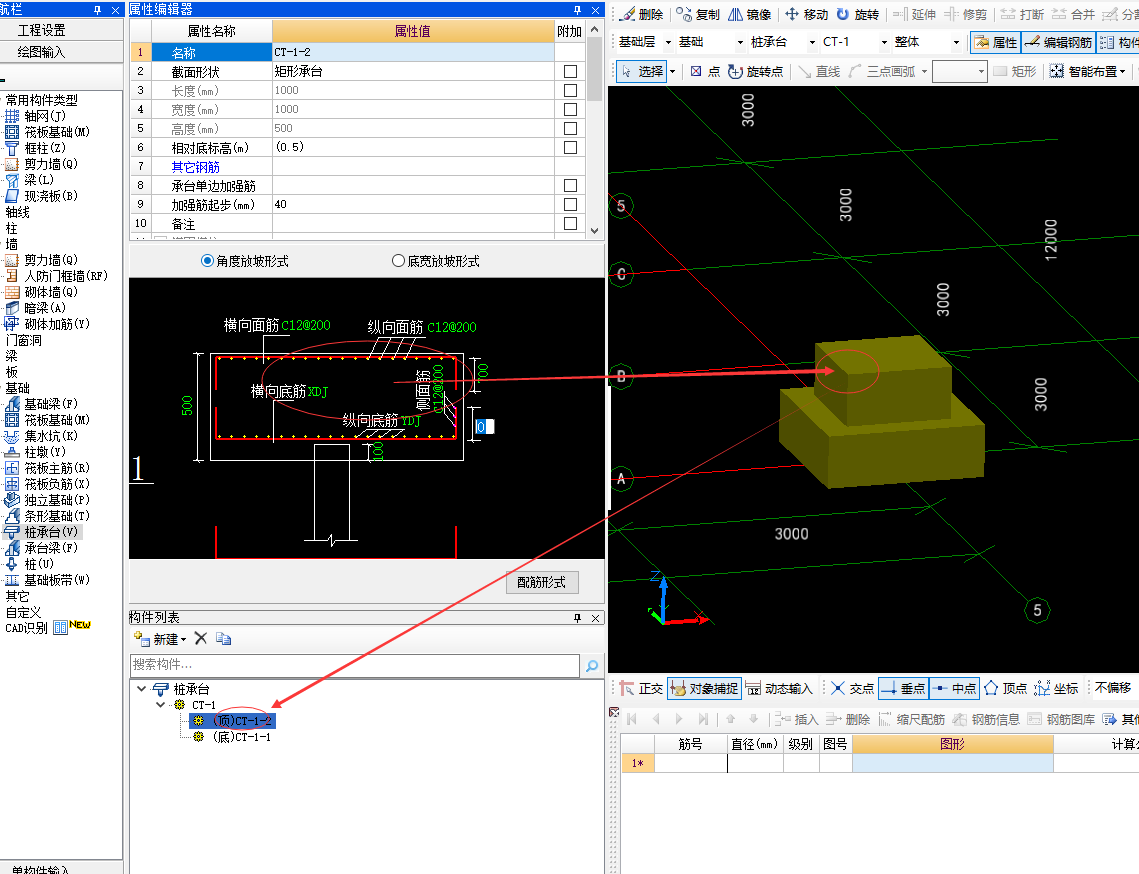Select 筏板基础(M) in common types
This screenshot has height=874, width=1139.
pyautogui.click(x=48, y=131)
